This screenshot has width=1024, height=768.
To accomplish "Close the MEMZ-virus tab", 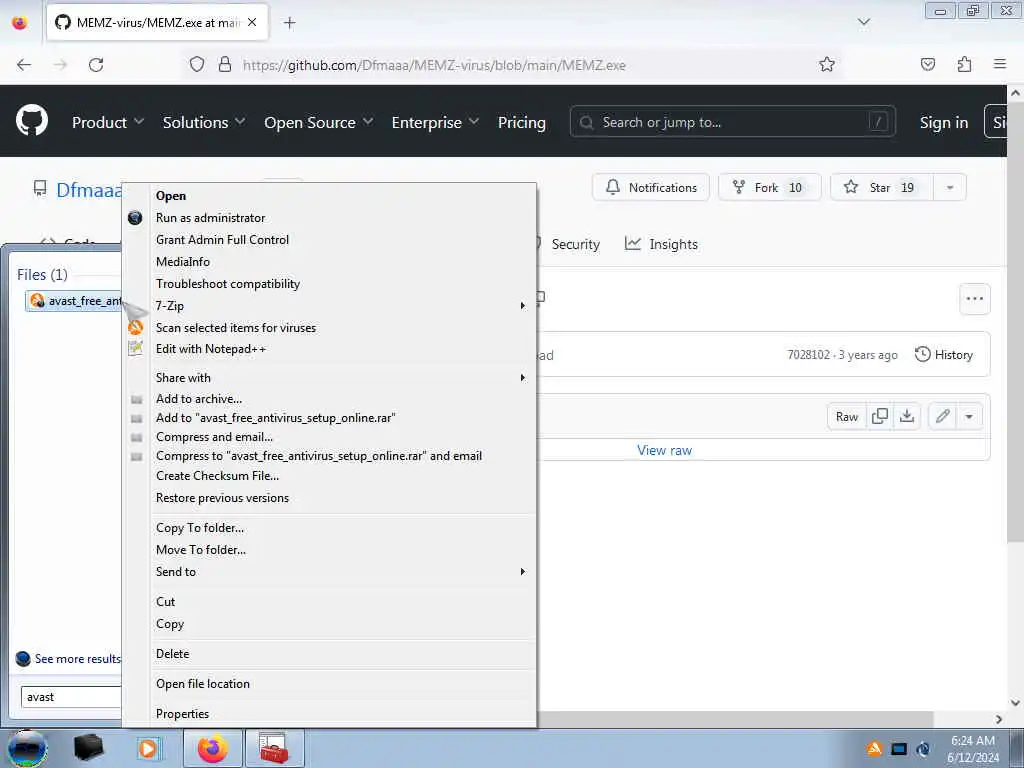I will tap(252, 22).
